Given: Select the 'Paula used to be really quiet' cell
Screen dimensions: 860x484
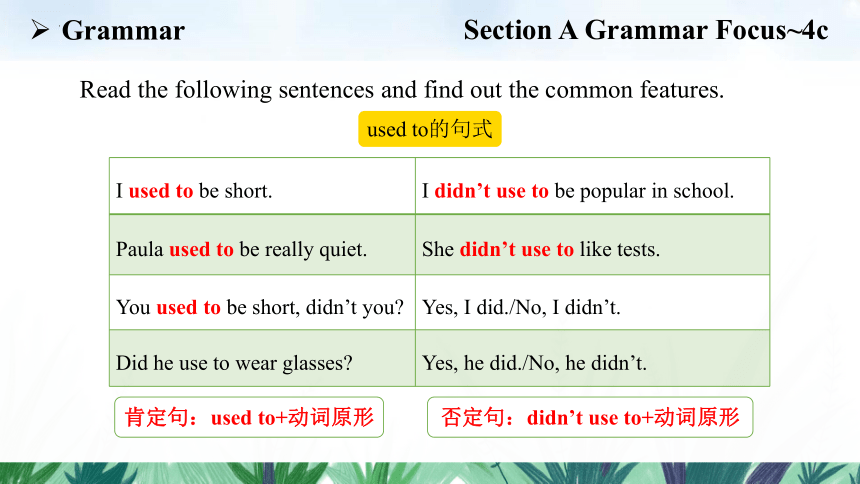Looking at the screenshot, I should point(262,245).
